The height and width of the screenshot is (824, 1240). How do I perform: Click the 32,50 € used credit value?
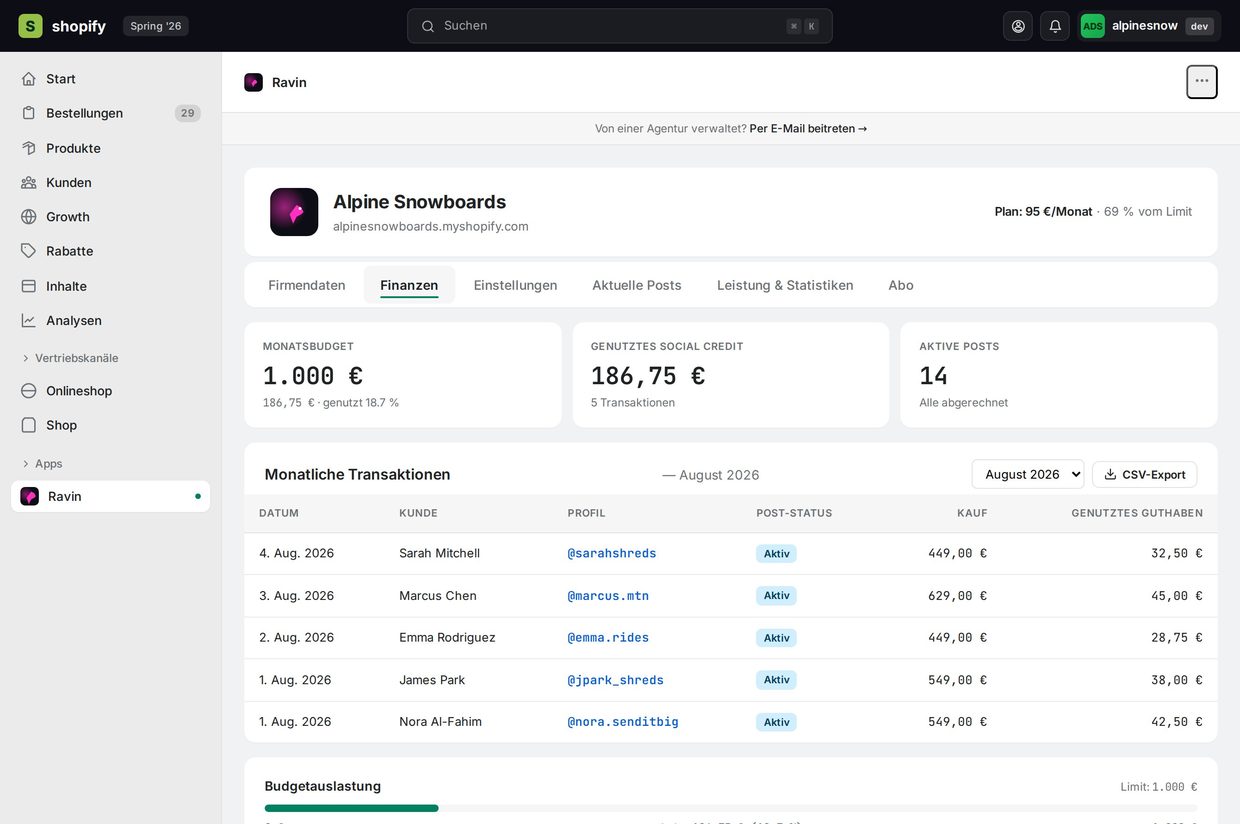point(1177,553)
